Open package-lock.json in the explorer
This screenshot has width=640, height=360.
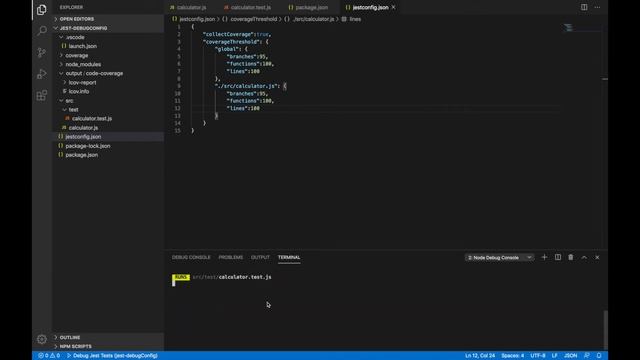click(108, 146)
